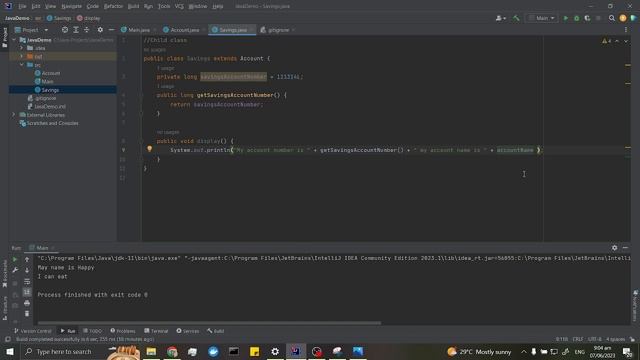Build project using the hammer icon
The width and height of the screenshot is (640, 360).
coord(516,18)
